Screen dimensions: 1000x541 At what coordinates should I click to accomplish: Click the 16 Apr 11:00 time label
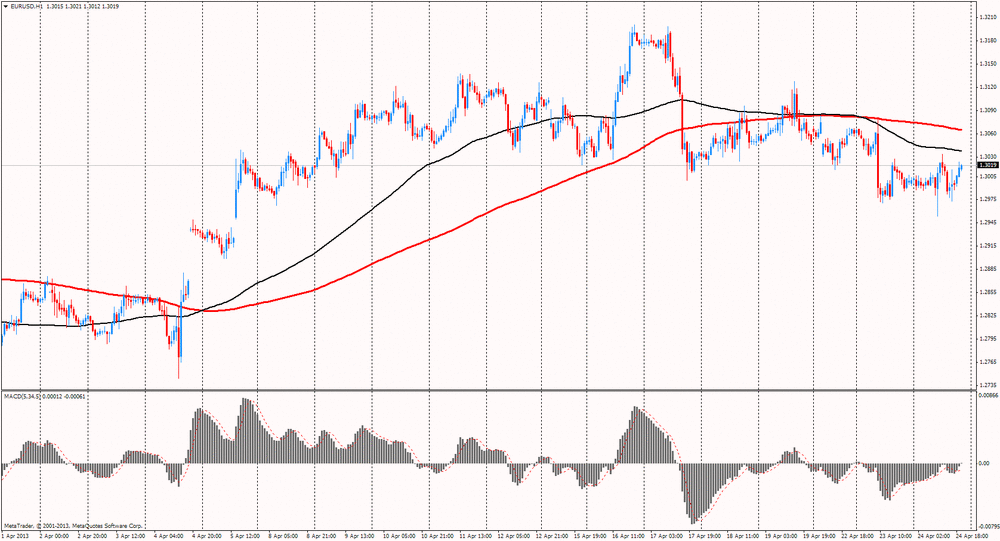[628, 536]
